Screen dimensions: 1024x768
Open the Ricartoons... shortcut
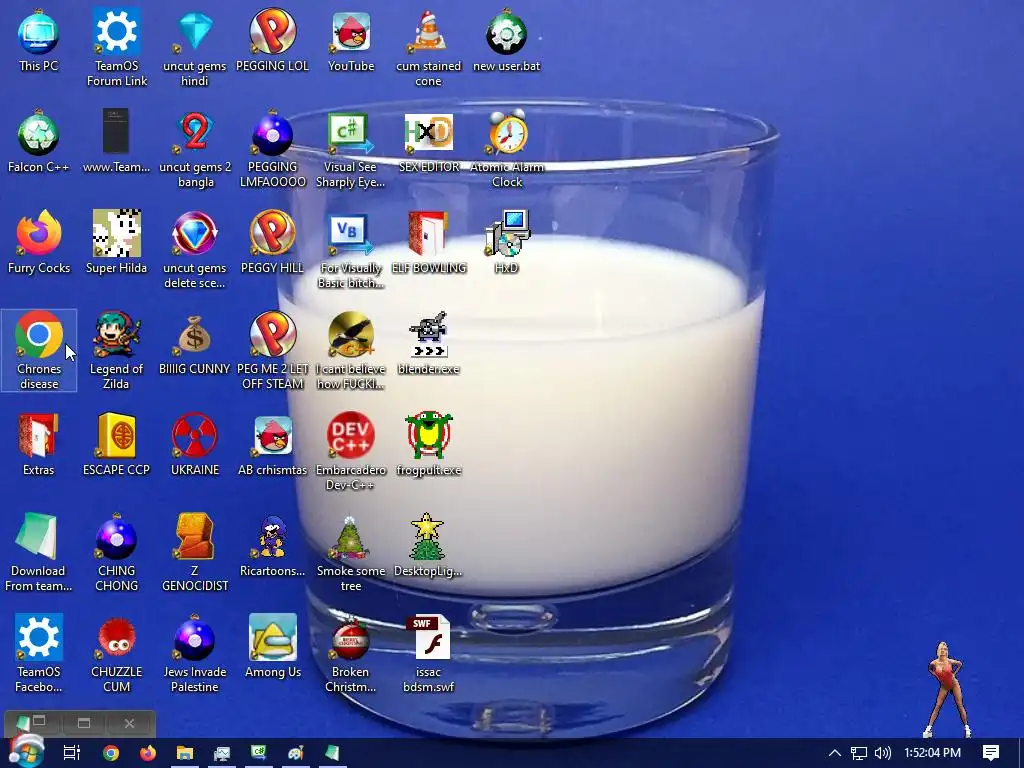click(x=272, y=546)
